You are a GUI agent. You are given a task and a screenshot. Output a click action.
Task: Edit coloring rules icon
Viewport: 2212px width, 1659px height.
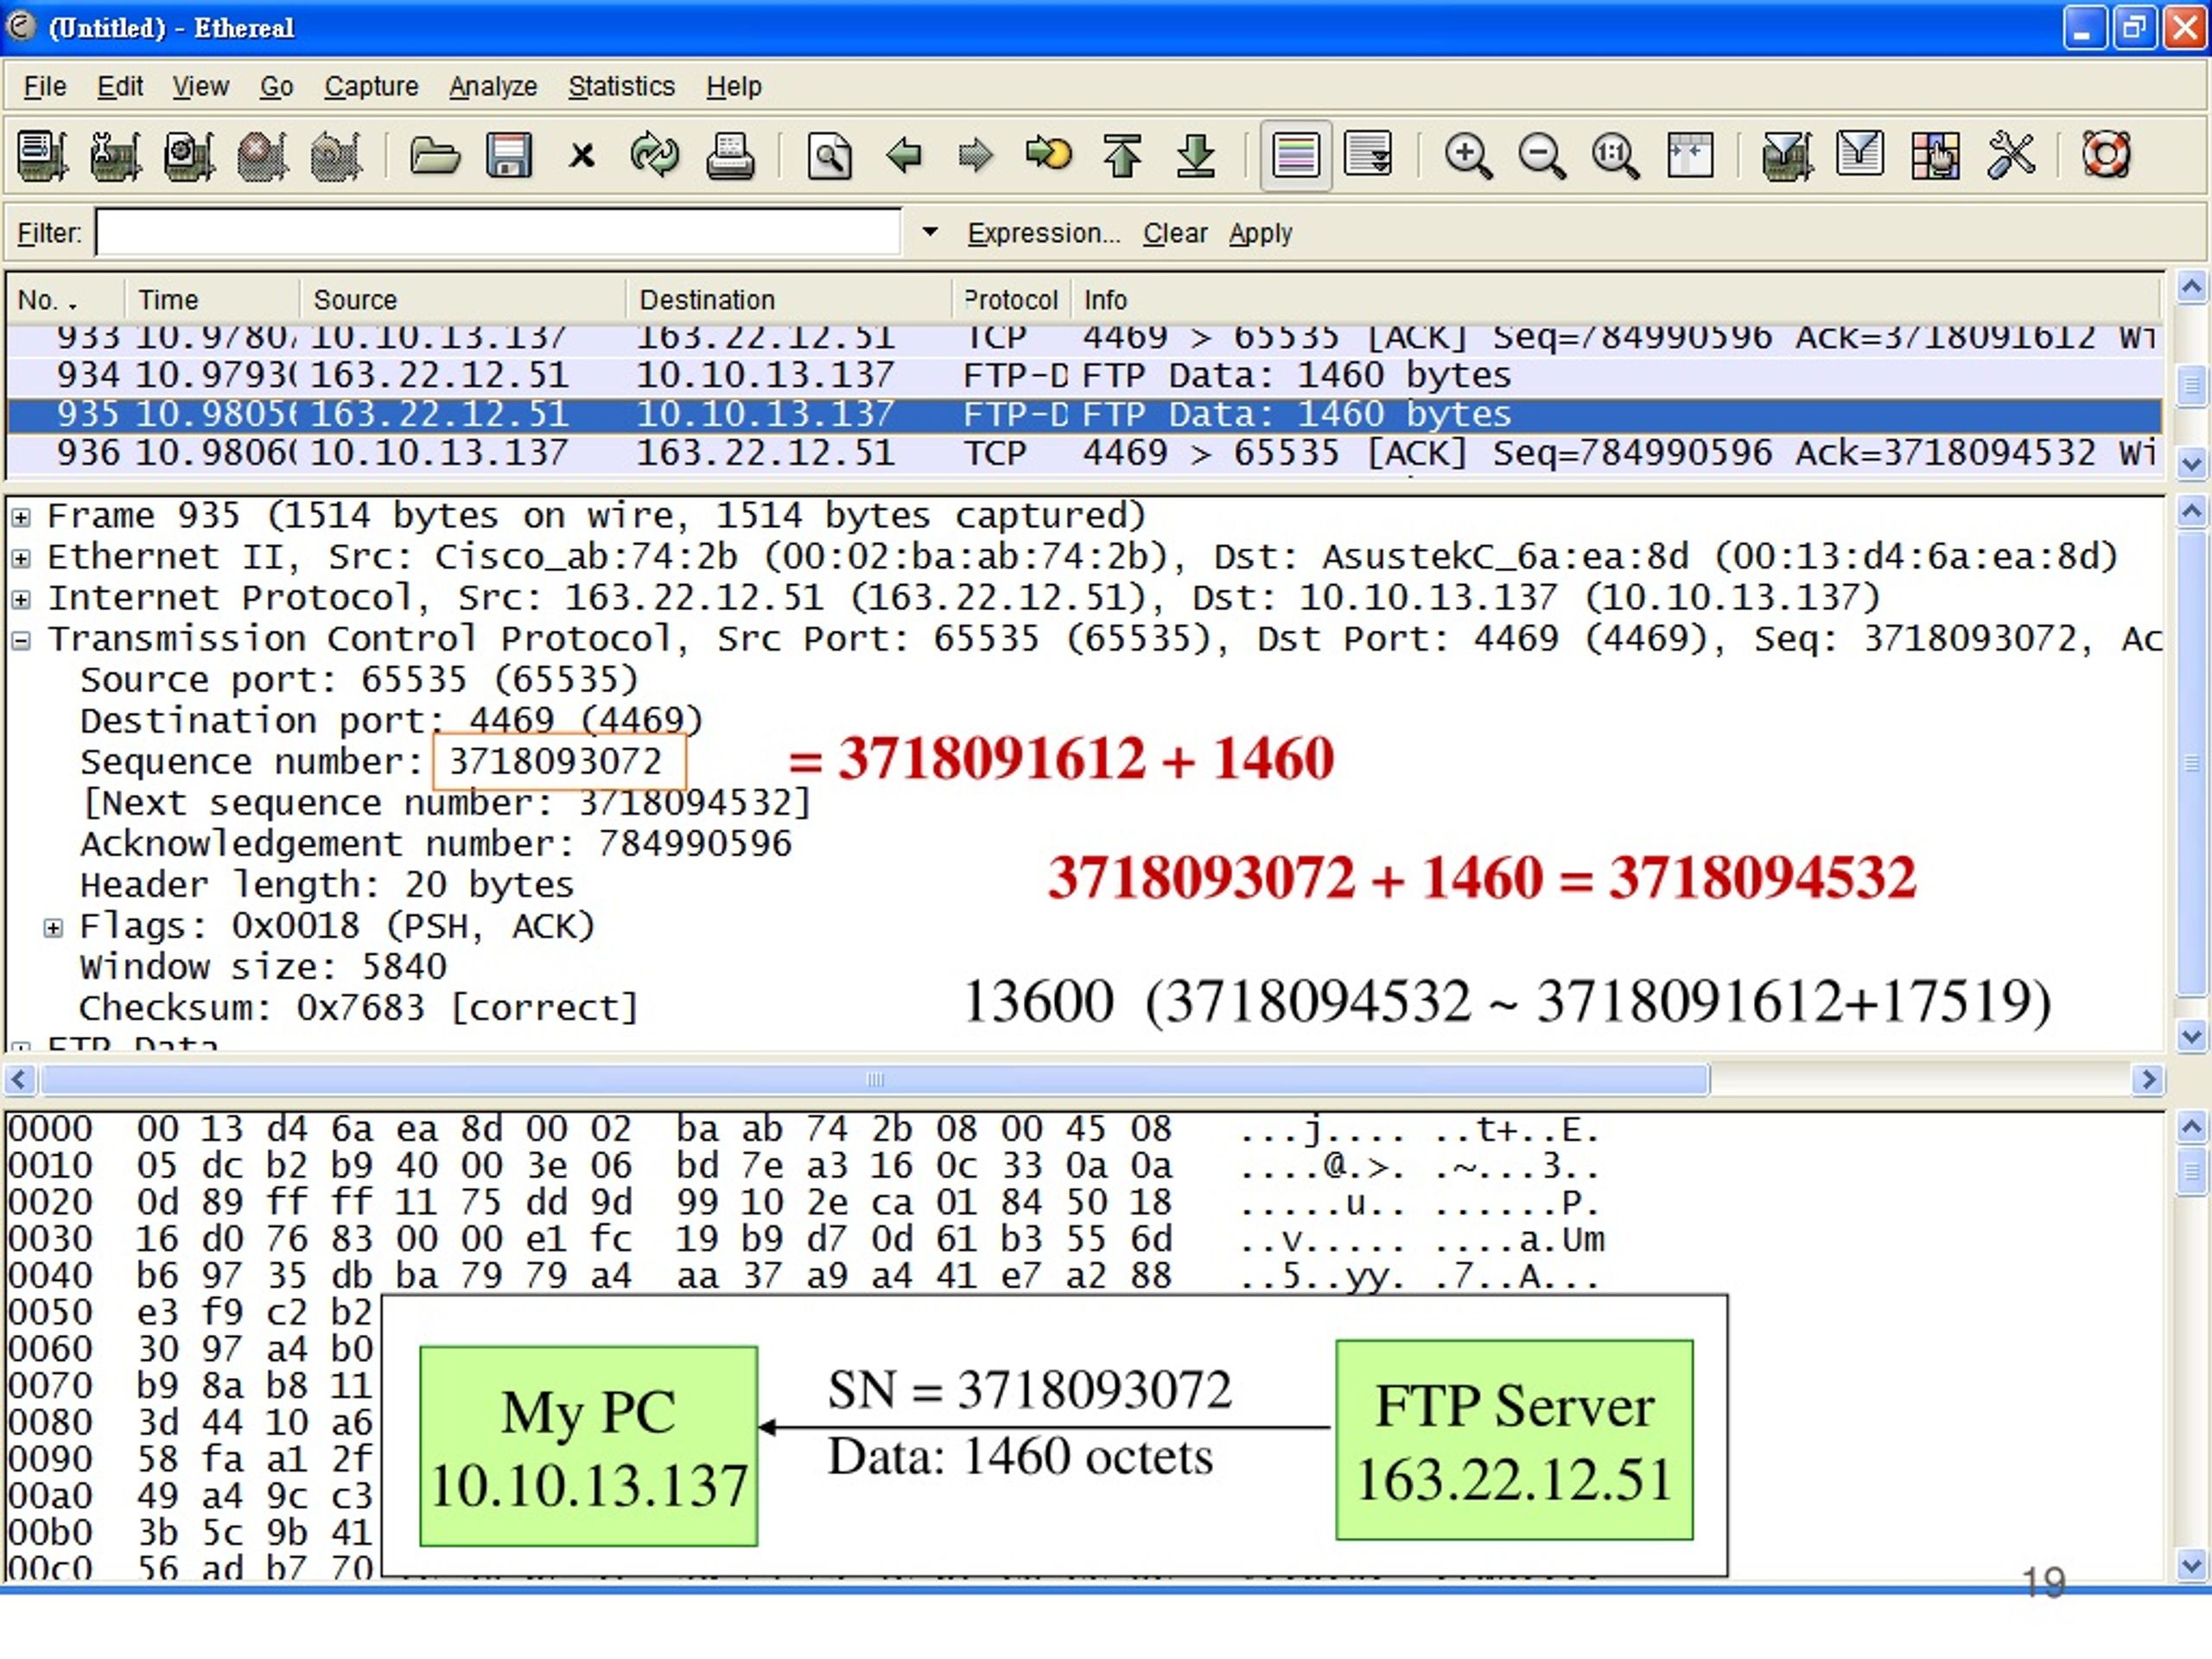pos(1935,155)
